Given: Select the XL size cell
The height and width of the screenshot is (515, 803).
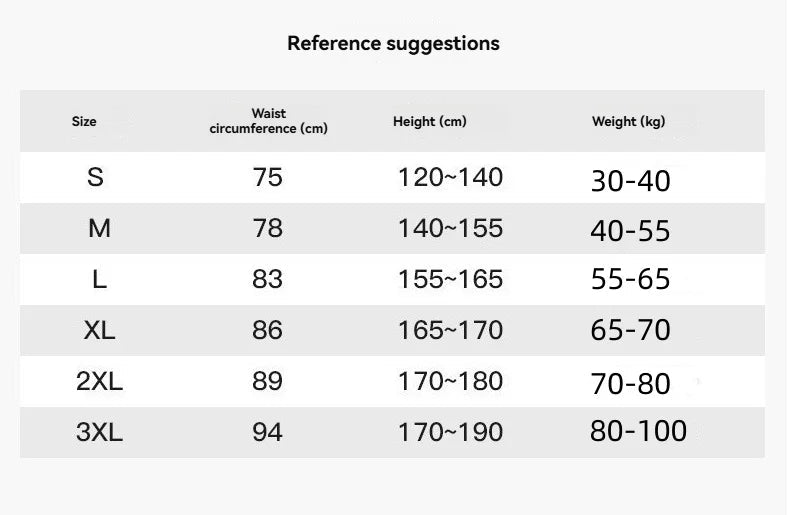Looking at the screenshot, I should pos(99,330).
